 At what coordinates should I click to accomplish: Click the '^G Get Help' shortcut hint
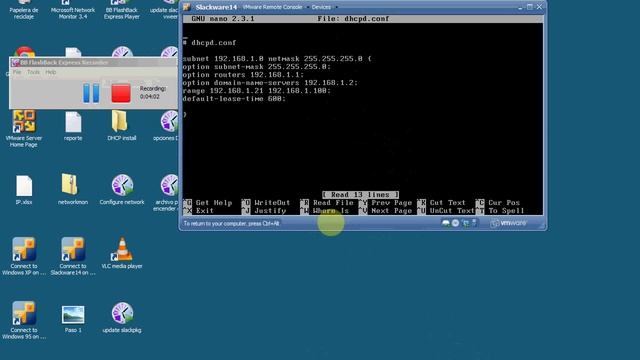click(207, 203)
